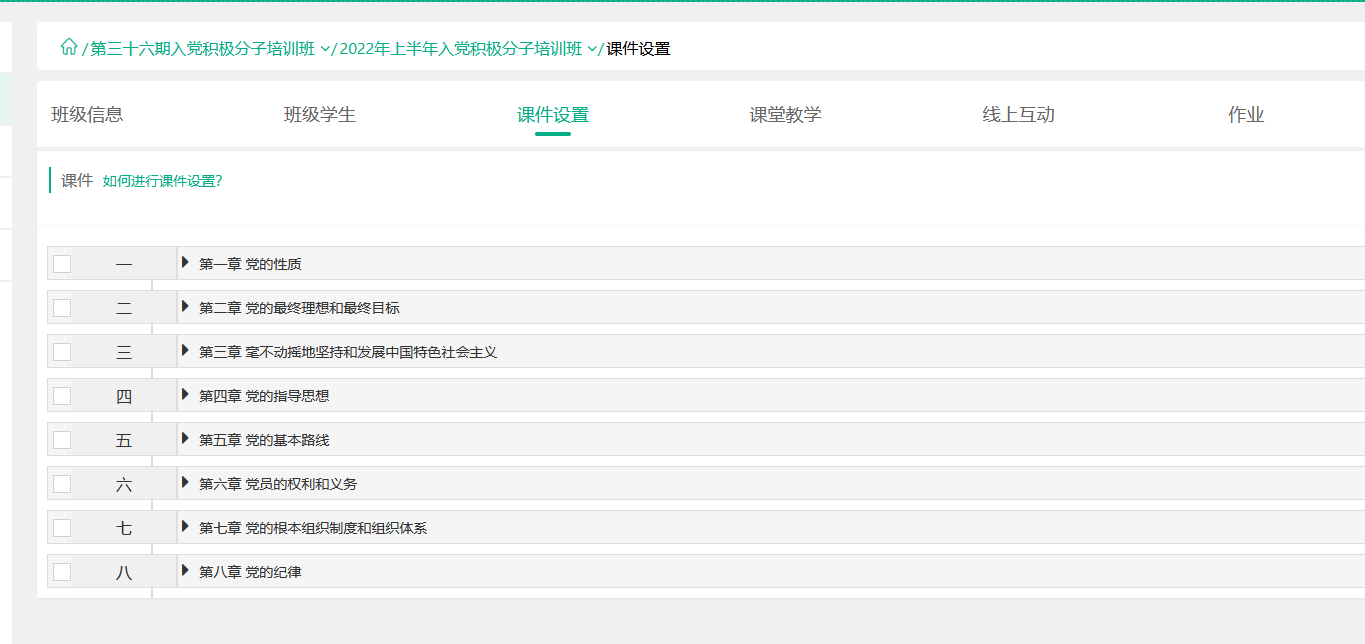
Task: Open dropdown next to 2022年上半年入党积极分子培训班
Action: coord(592,49)
